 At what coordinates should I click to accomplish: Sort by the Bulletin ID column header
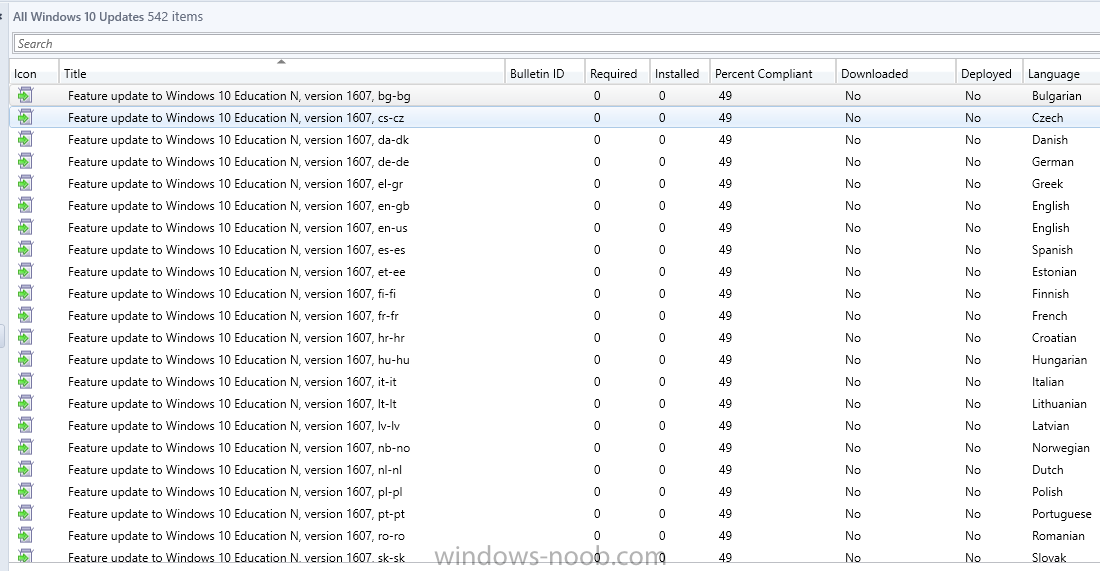[x=544, y=73]
